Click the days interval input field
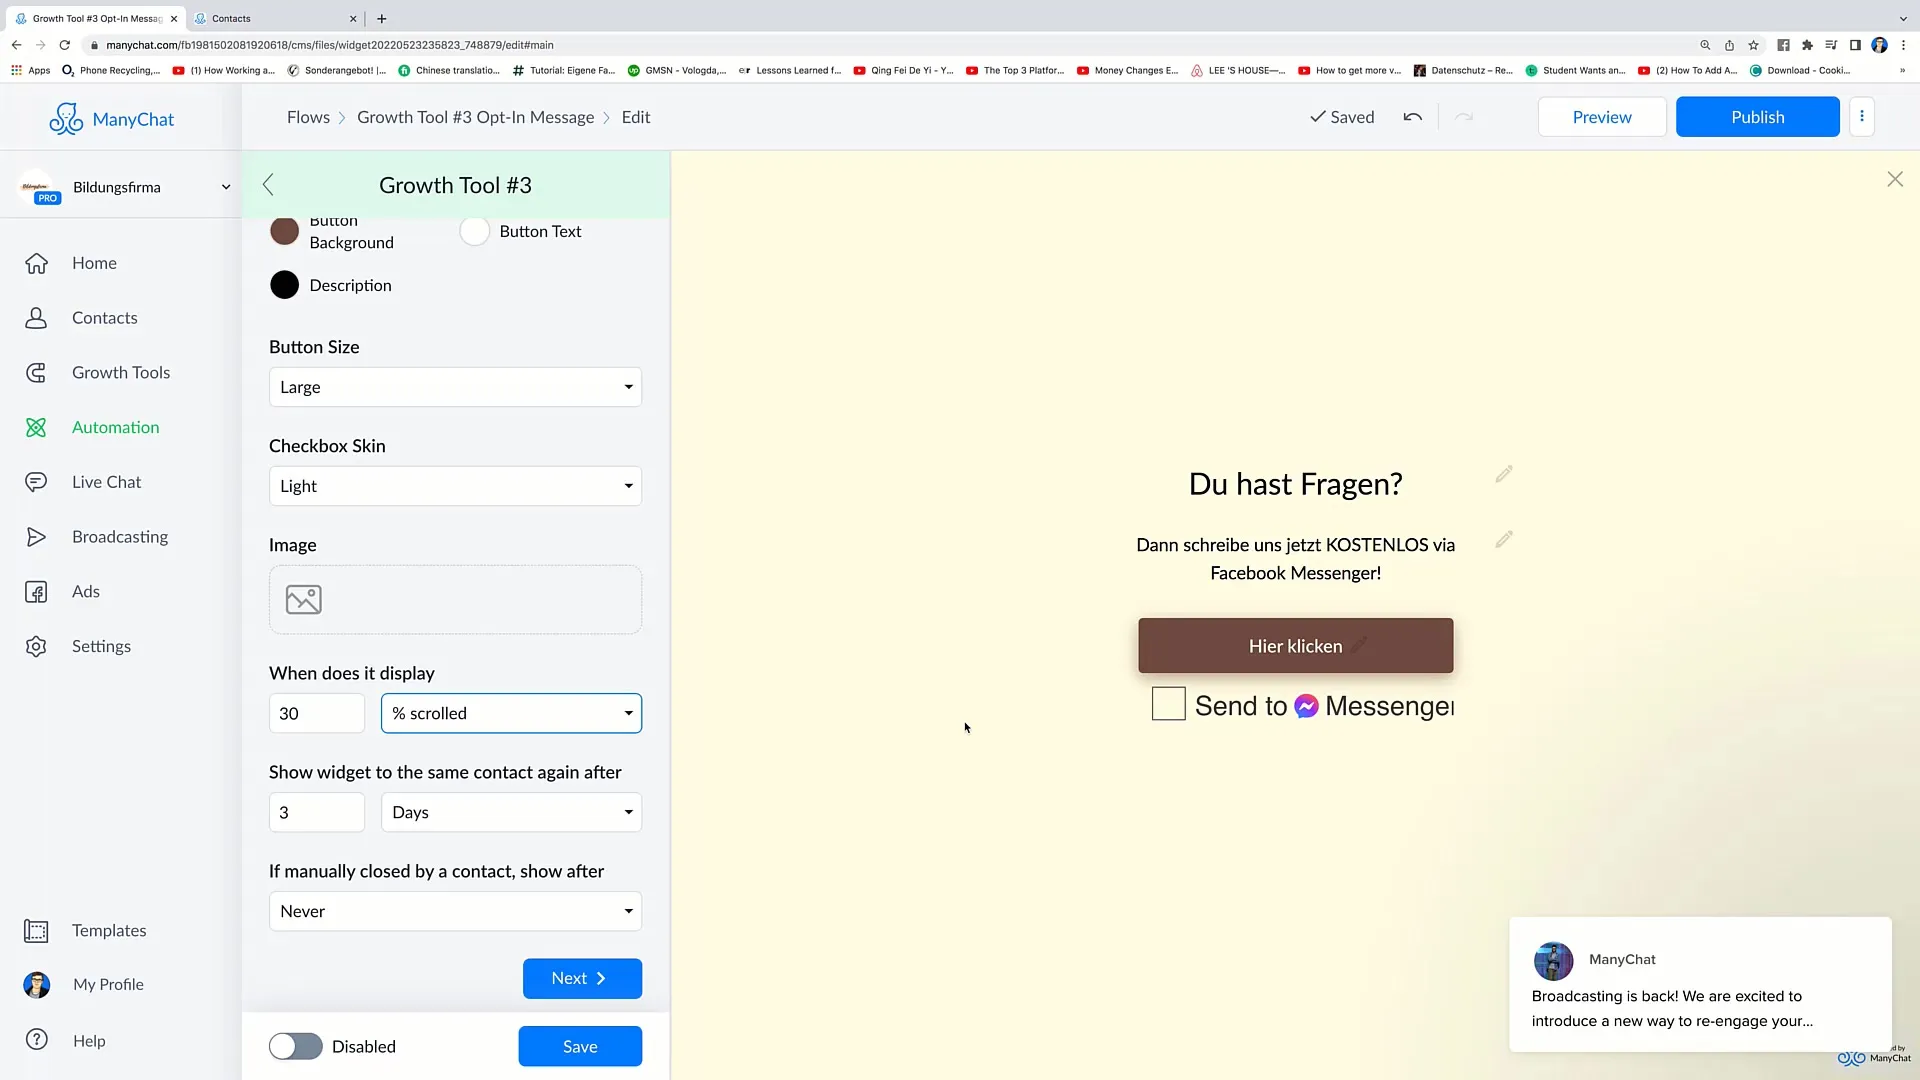Image resolution: width=1920 pixels, height=1080 pixels. click(315, 811)
